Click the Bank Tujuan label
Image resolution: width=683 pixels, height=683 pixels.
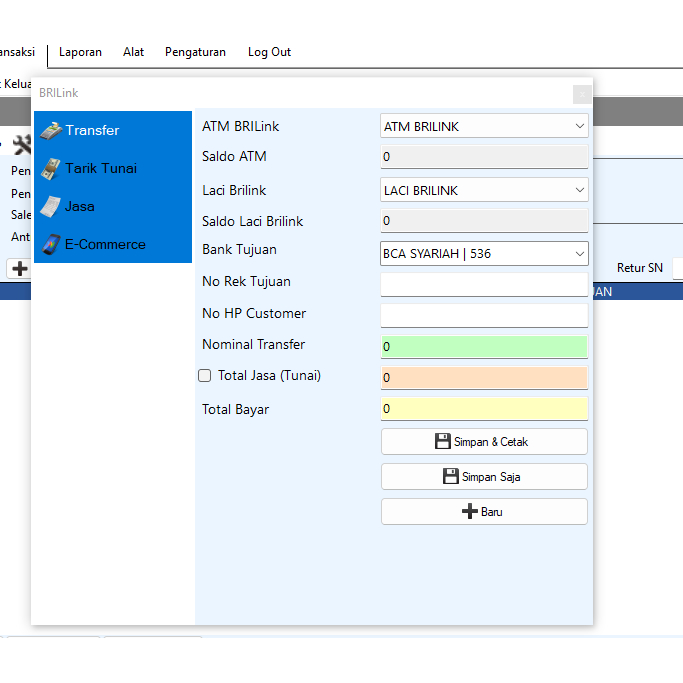click(239, 250)
